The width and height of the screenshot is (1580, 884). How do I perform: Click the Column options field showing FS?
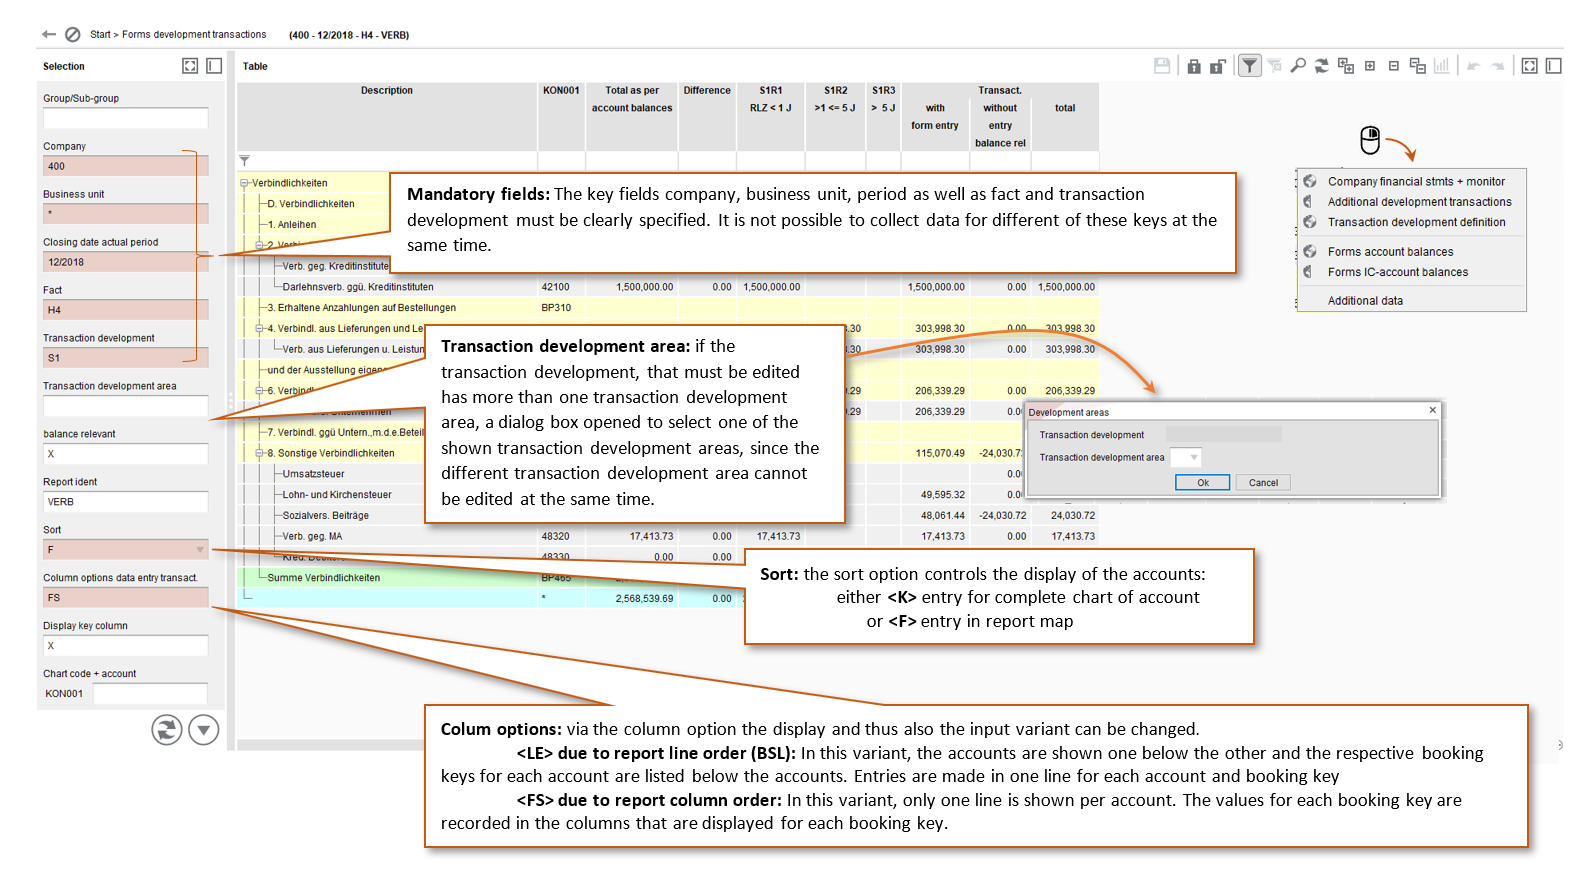click(126, 598)
